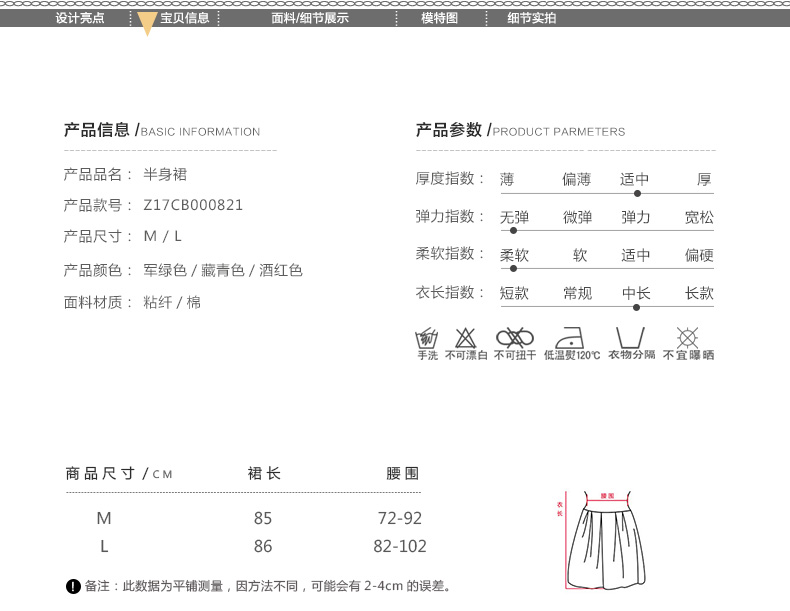Click the warning icon beside 备注

73,586
